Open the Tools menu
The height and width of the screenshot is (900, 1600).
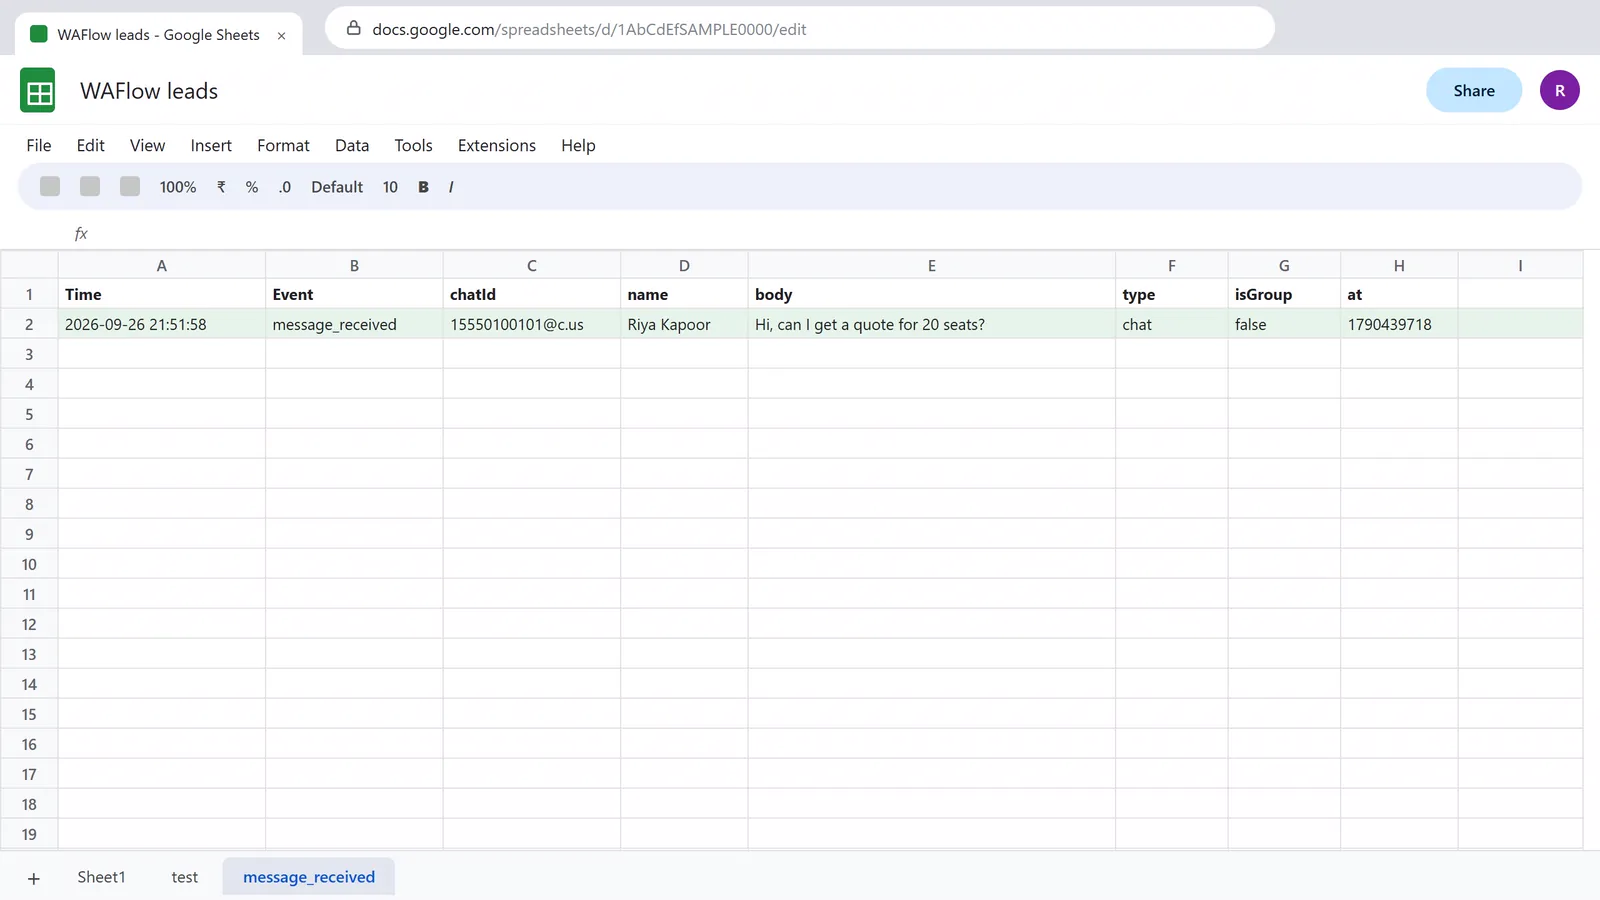tap(413, 145)
